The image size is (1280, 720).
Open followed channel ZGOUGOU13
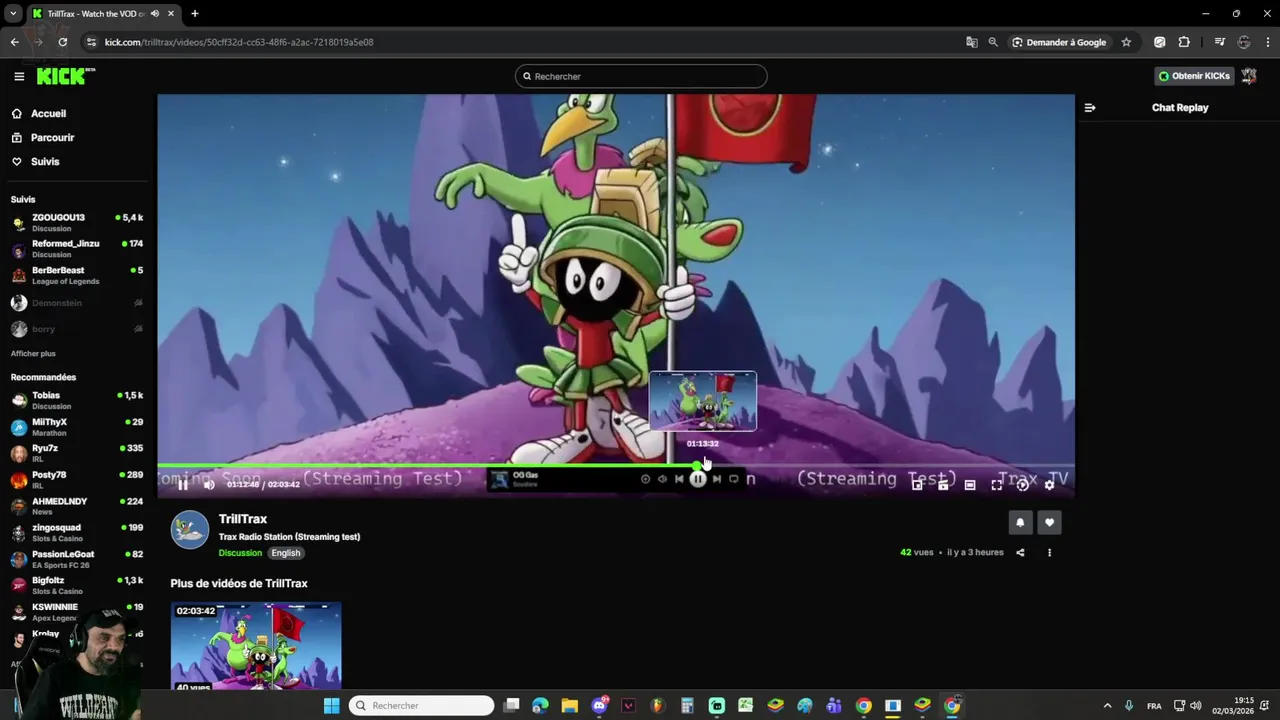(x=76, y=222)
